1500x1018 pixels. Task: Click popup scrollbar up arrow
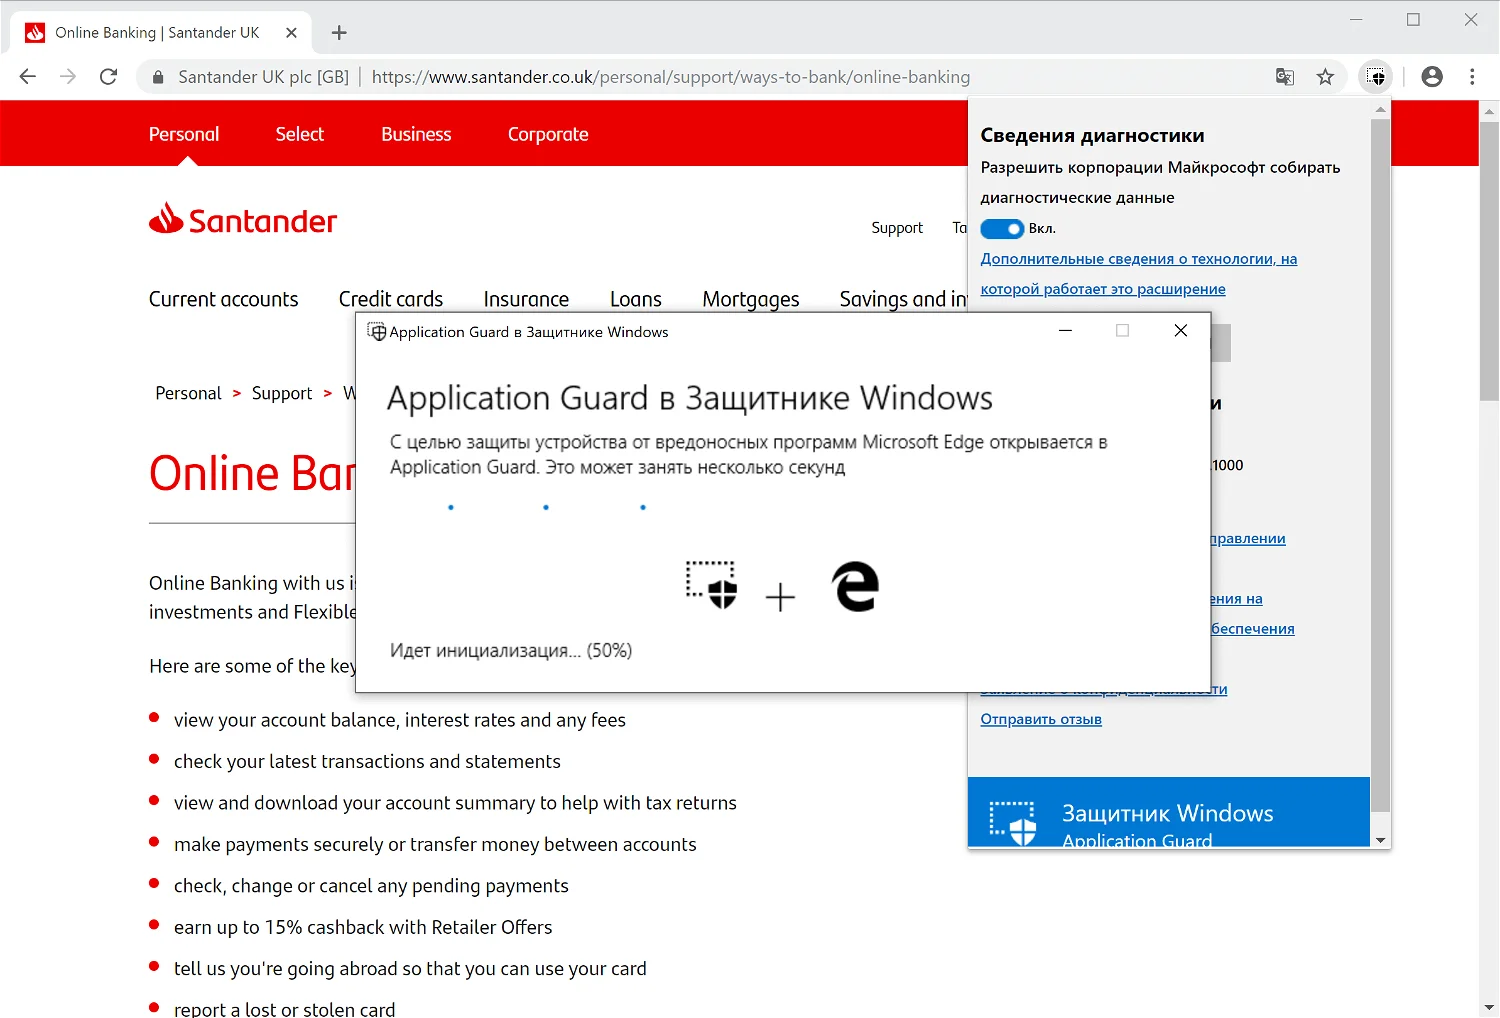[1381, 109]
